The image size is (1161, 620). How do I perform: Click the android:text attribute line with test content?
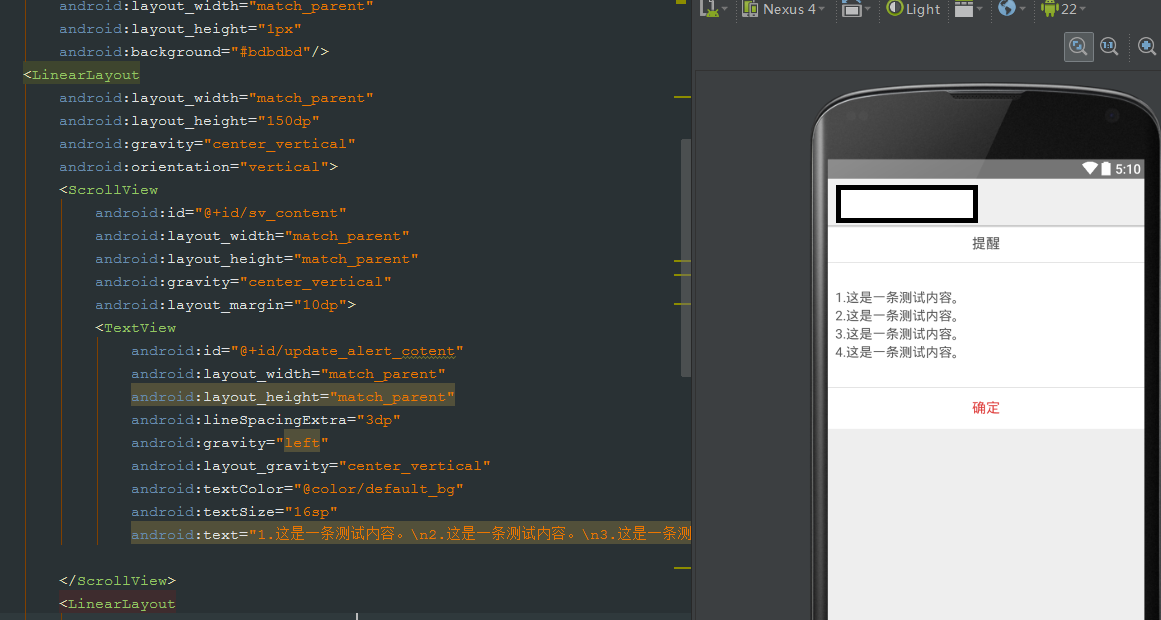(411, 534)
